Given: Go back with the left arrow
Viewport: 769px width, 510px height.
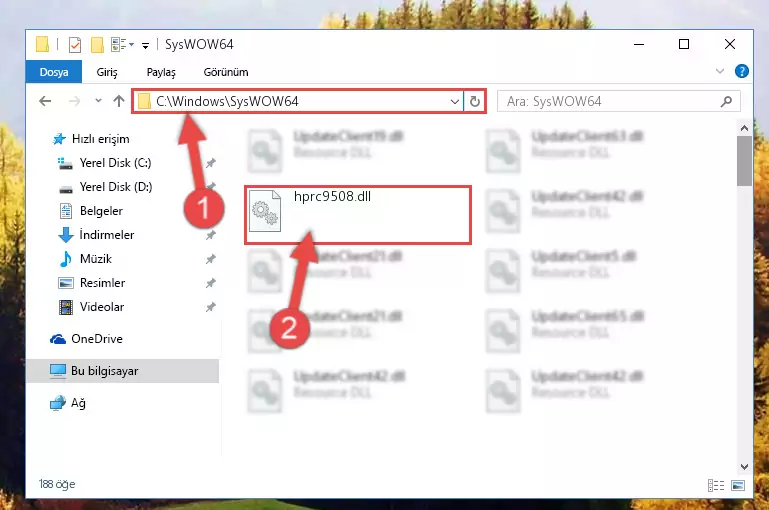Looking at the screenshot, I should coord(45,101).
